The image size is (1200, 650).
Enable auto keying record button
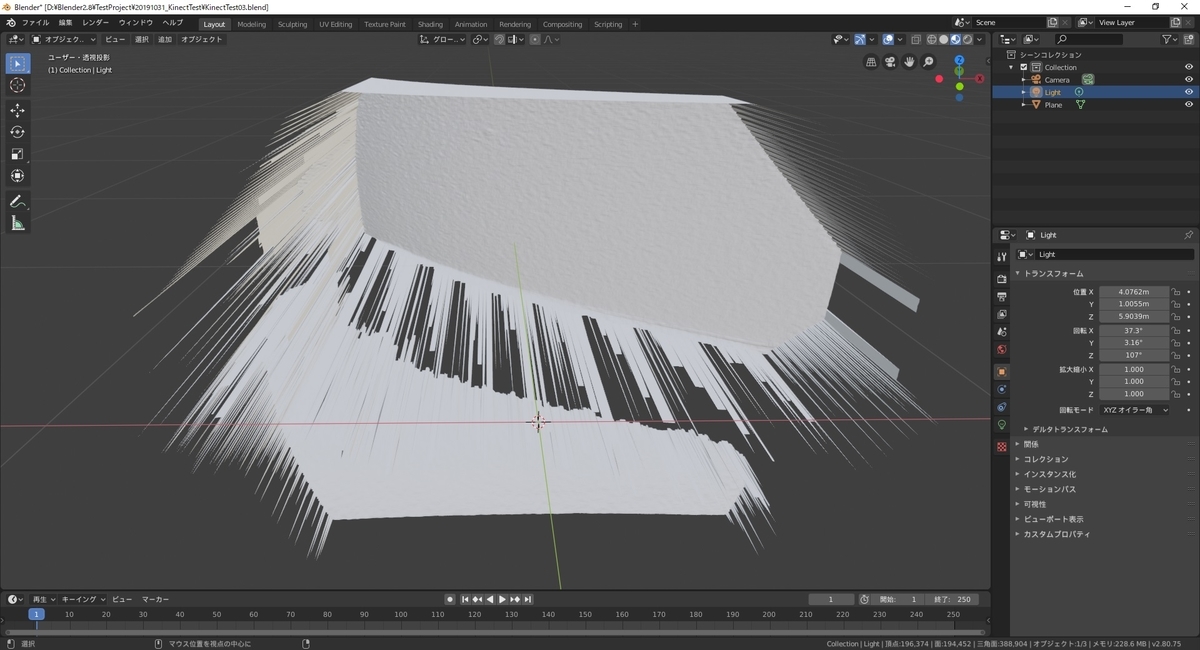[450, 599]
